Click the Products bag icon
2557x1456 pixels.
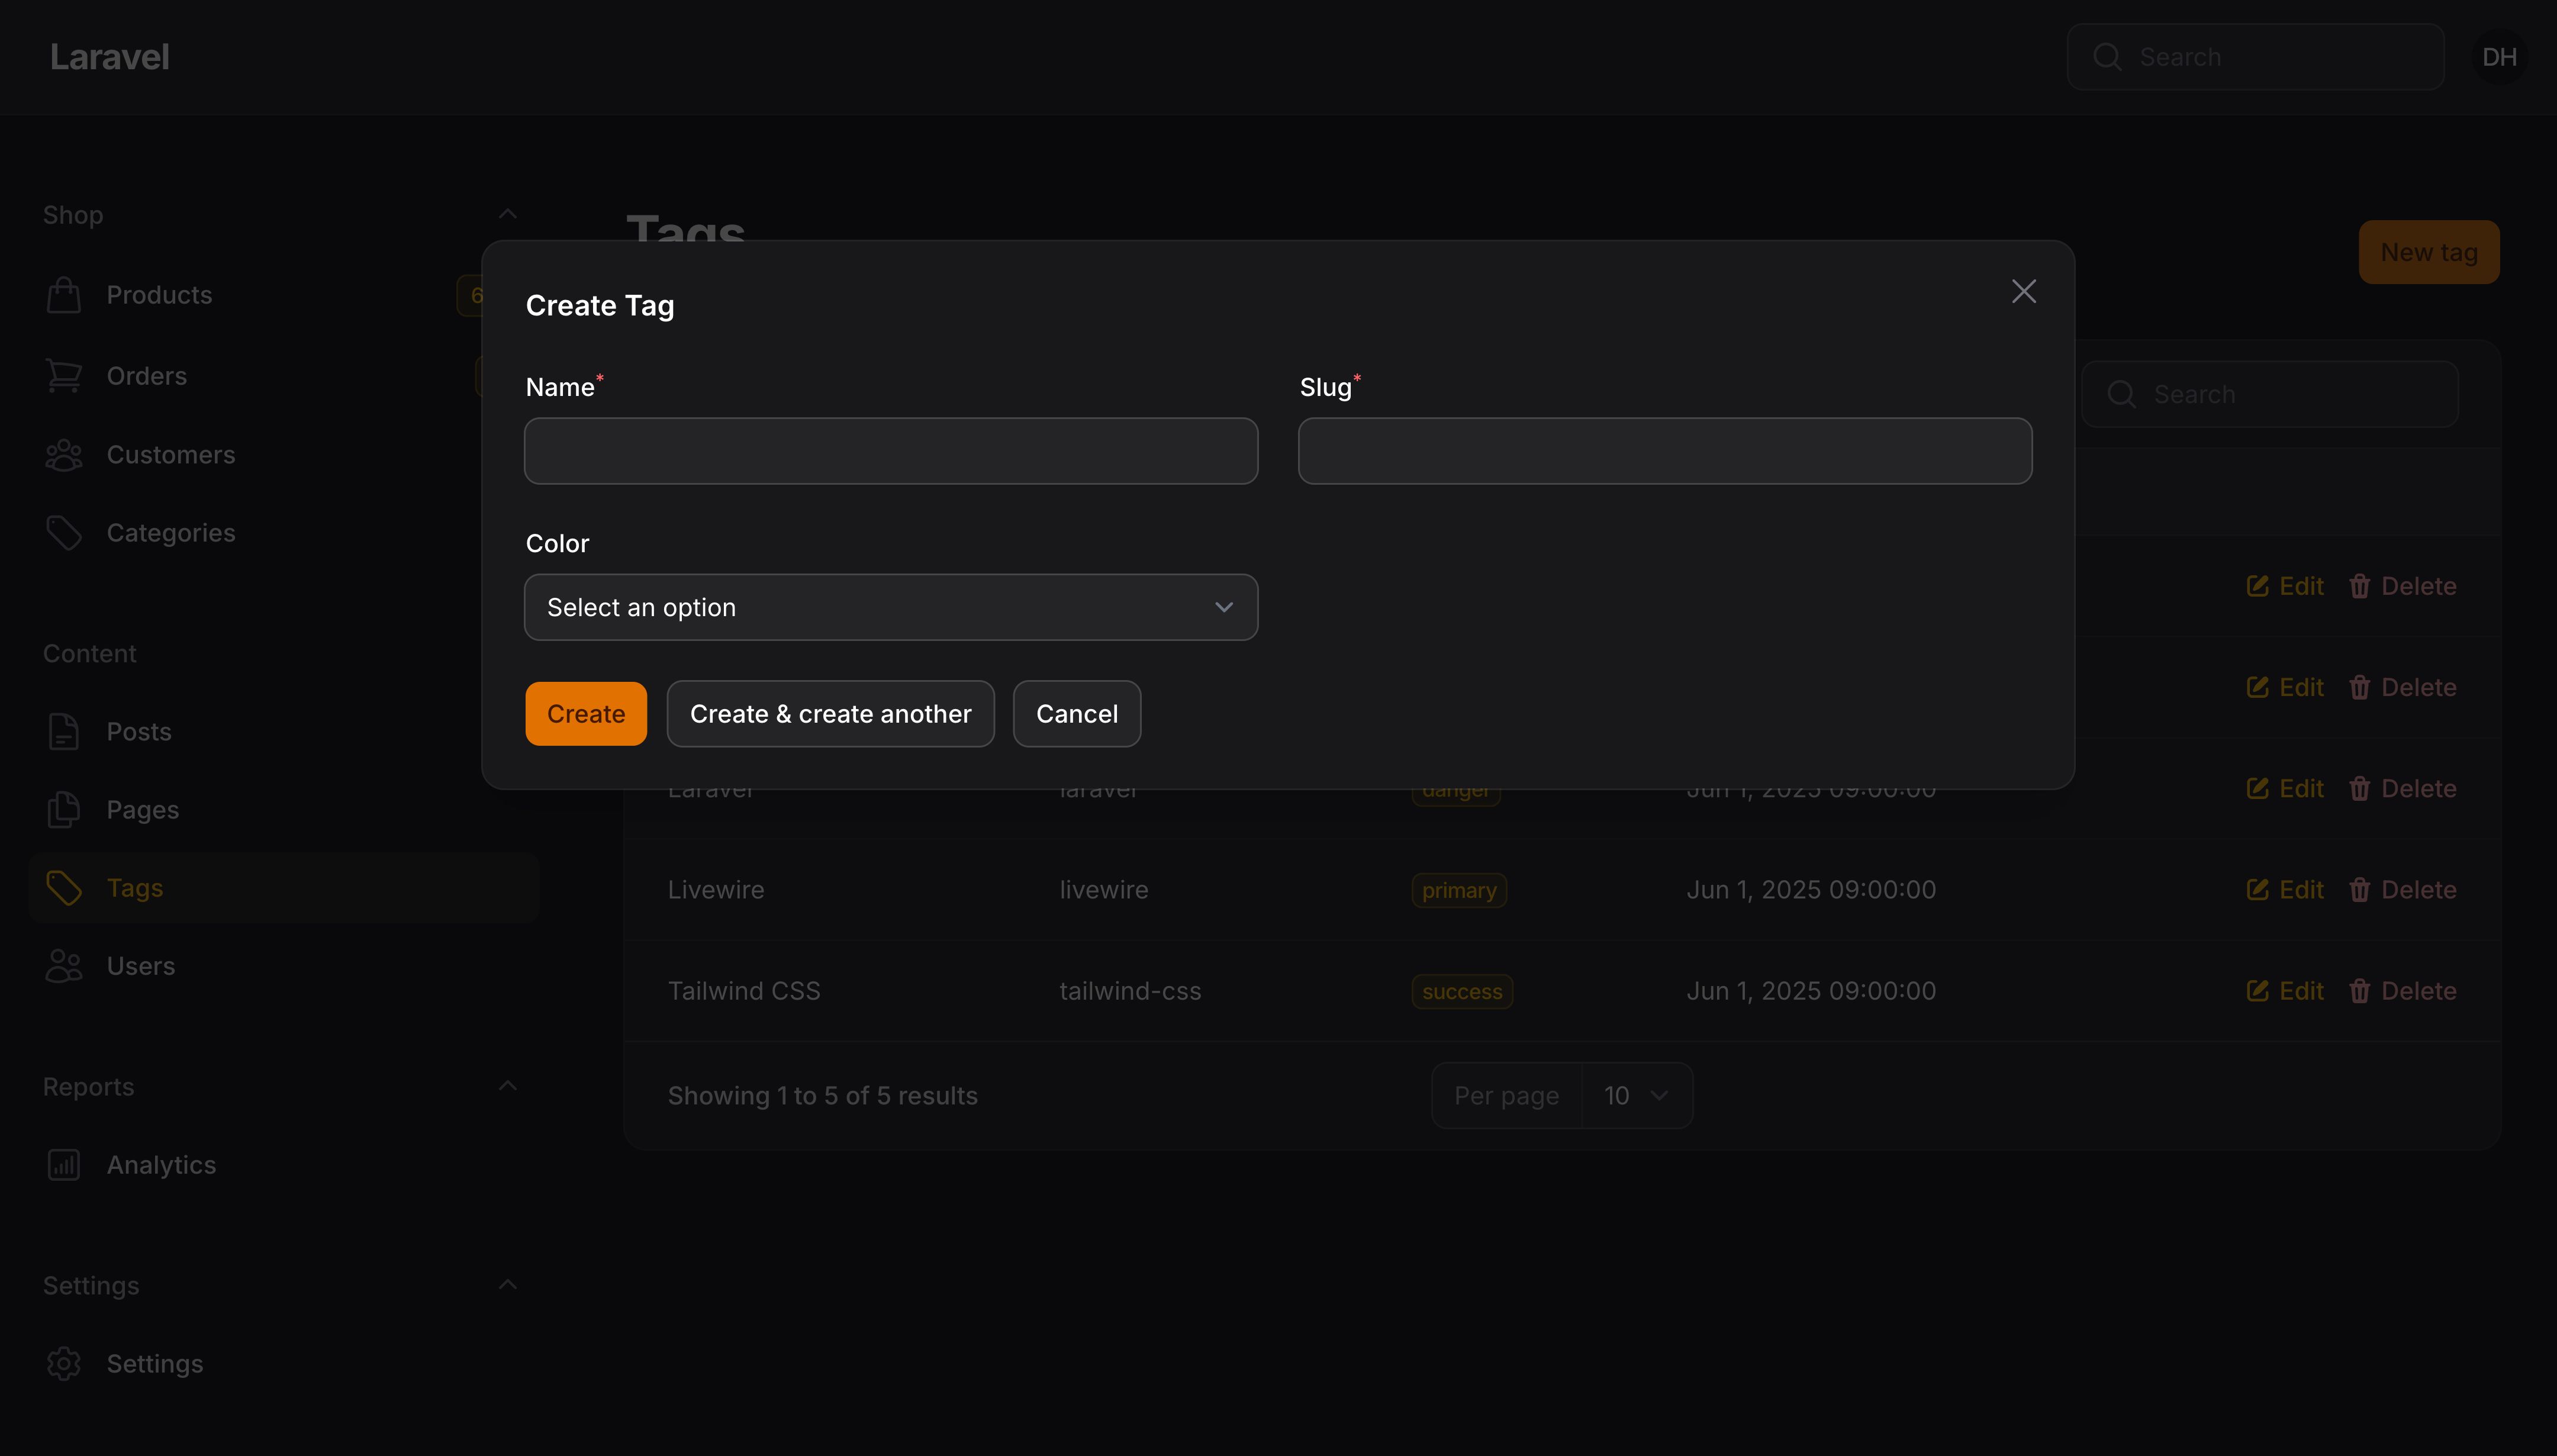tap(64, 295)
